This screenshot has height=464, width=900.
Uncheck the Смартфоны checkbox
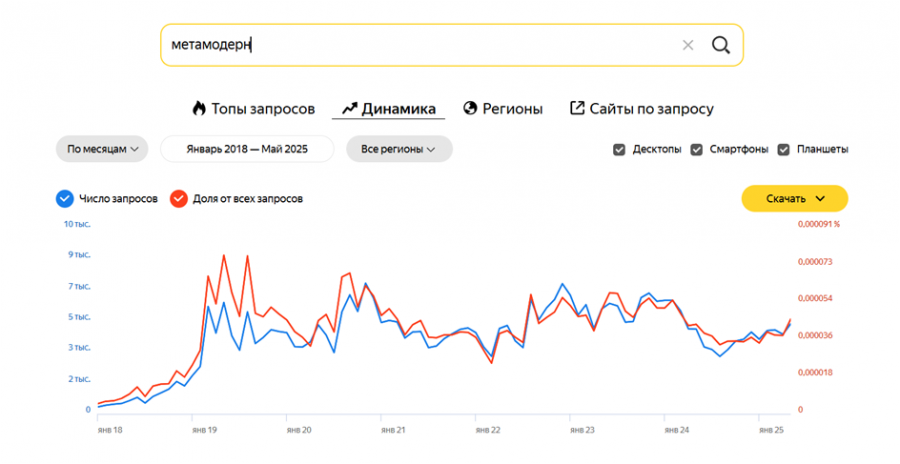696,149
